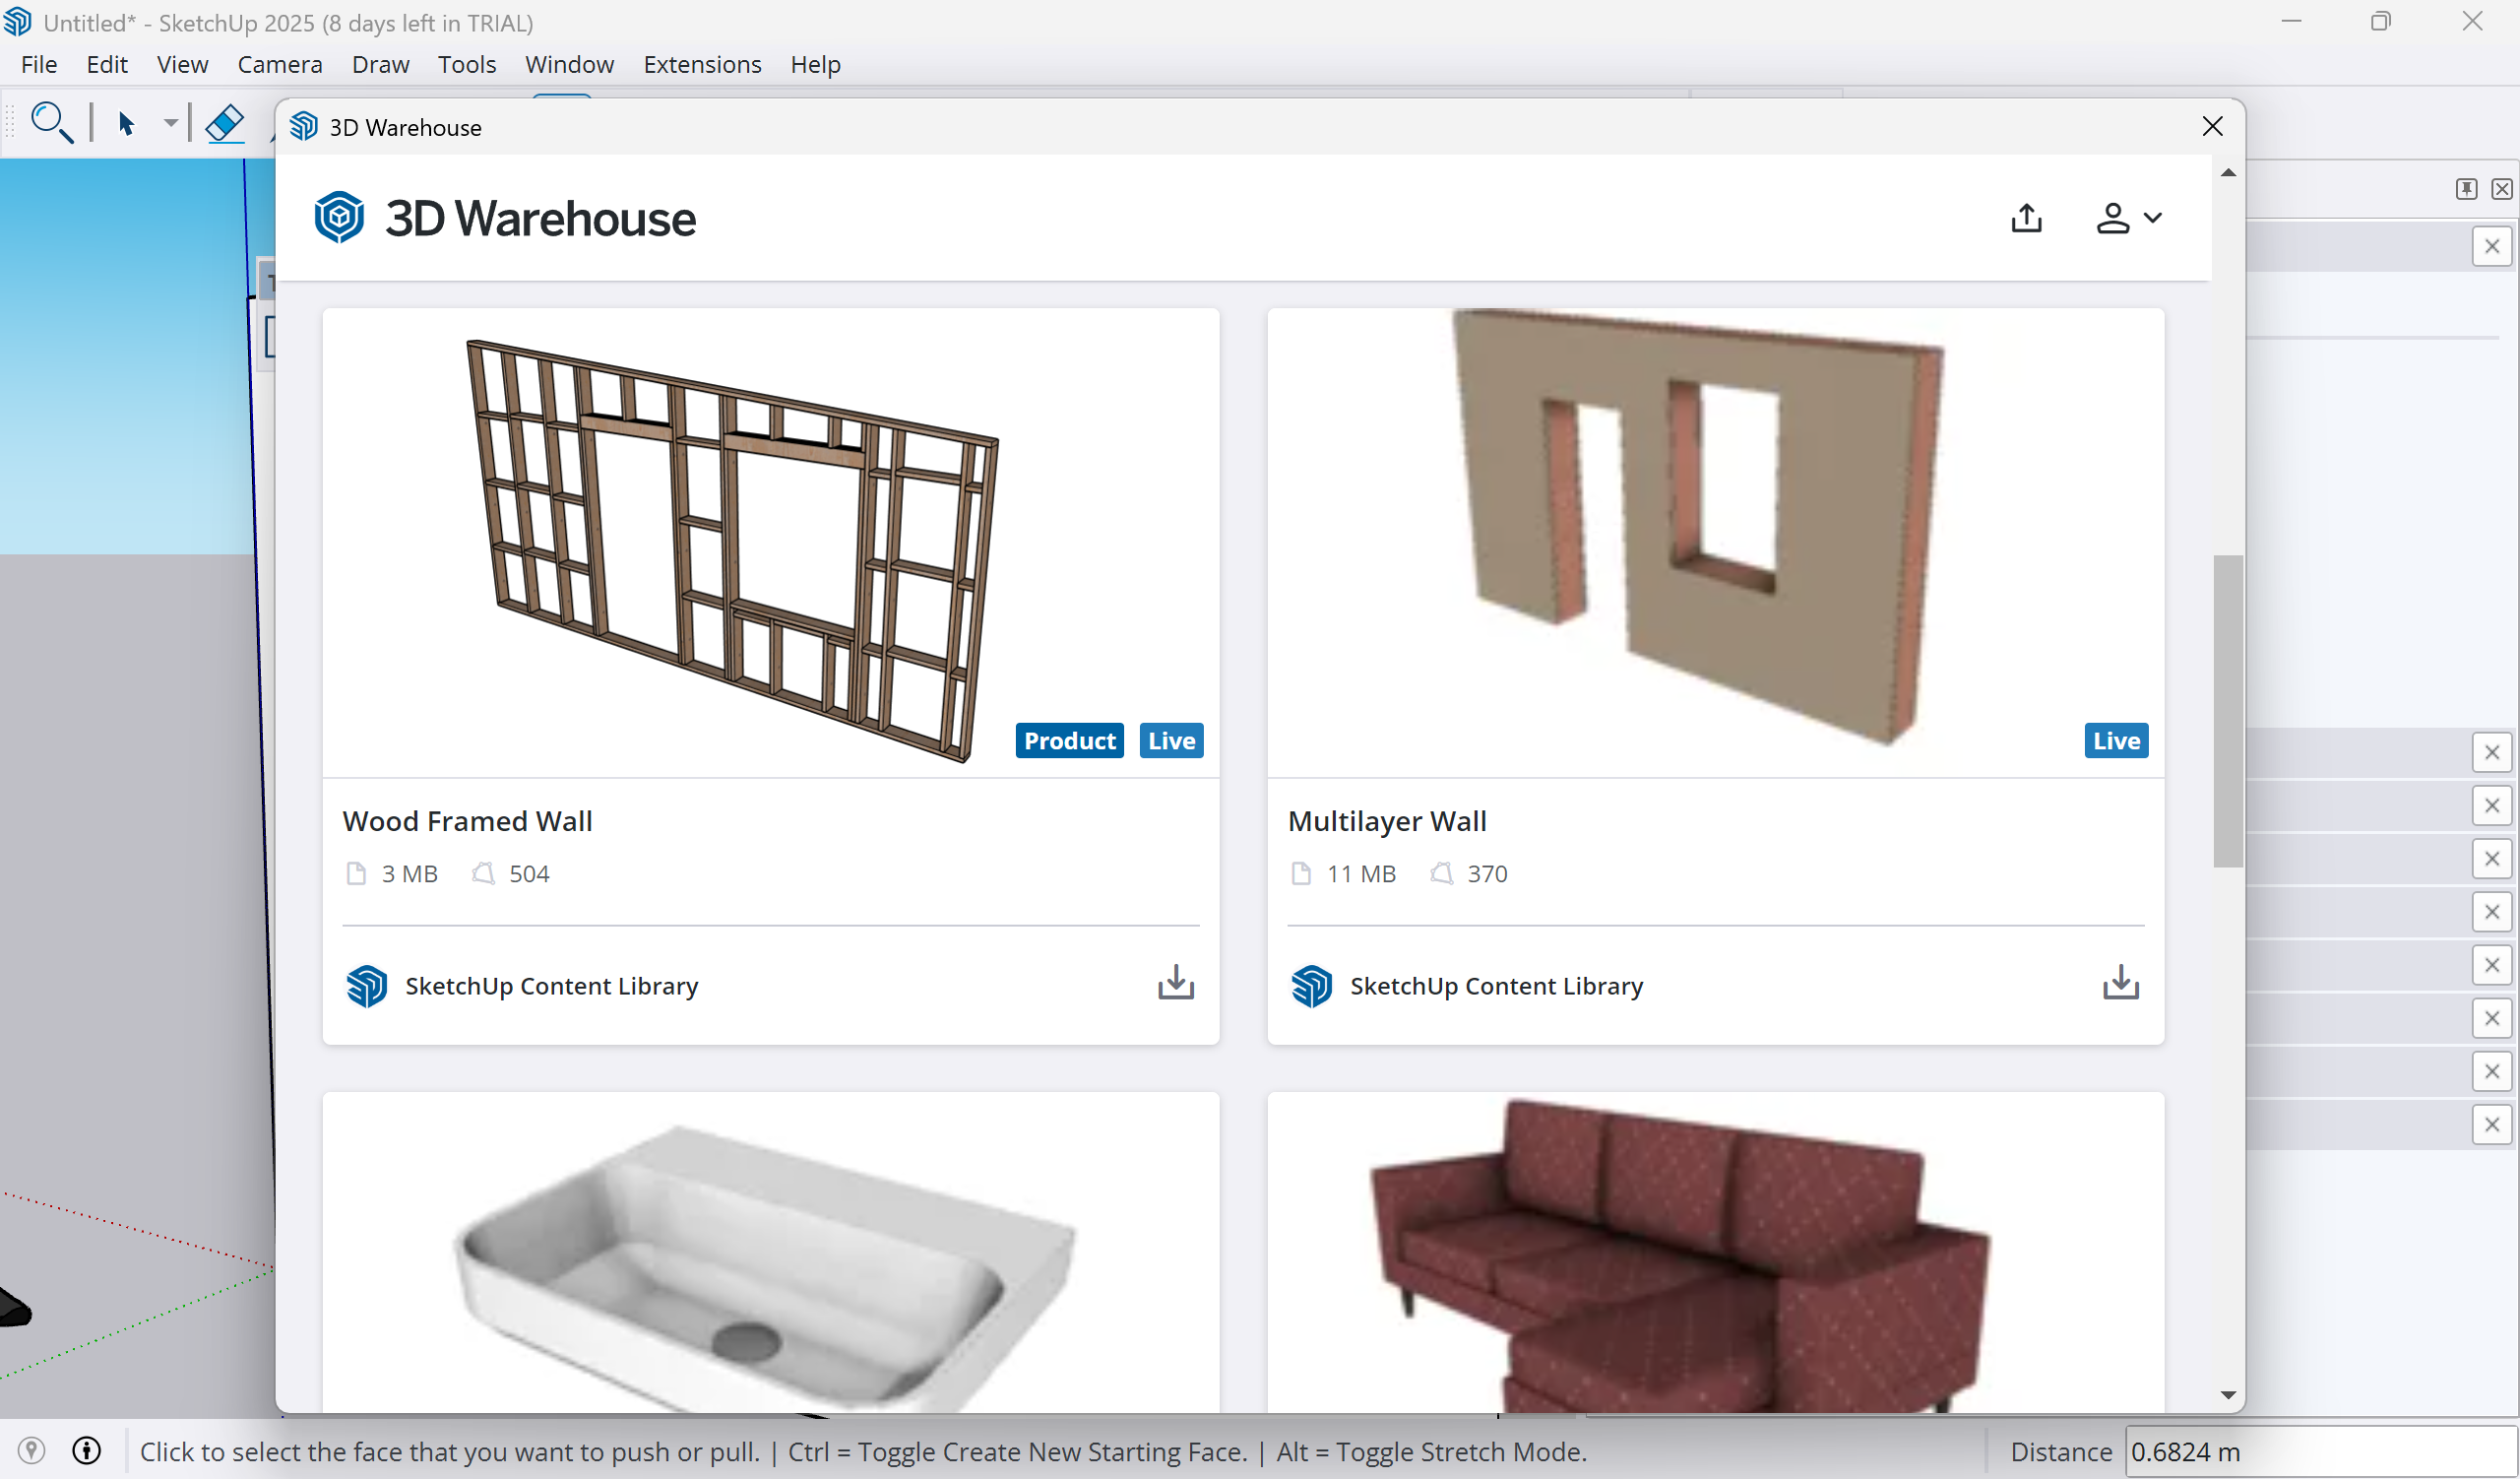The image size is (2520, 1479).
Task: Click the credits info status bar icon
Action: click(x=86, y=1450)
